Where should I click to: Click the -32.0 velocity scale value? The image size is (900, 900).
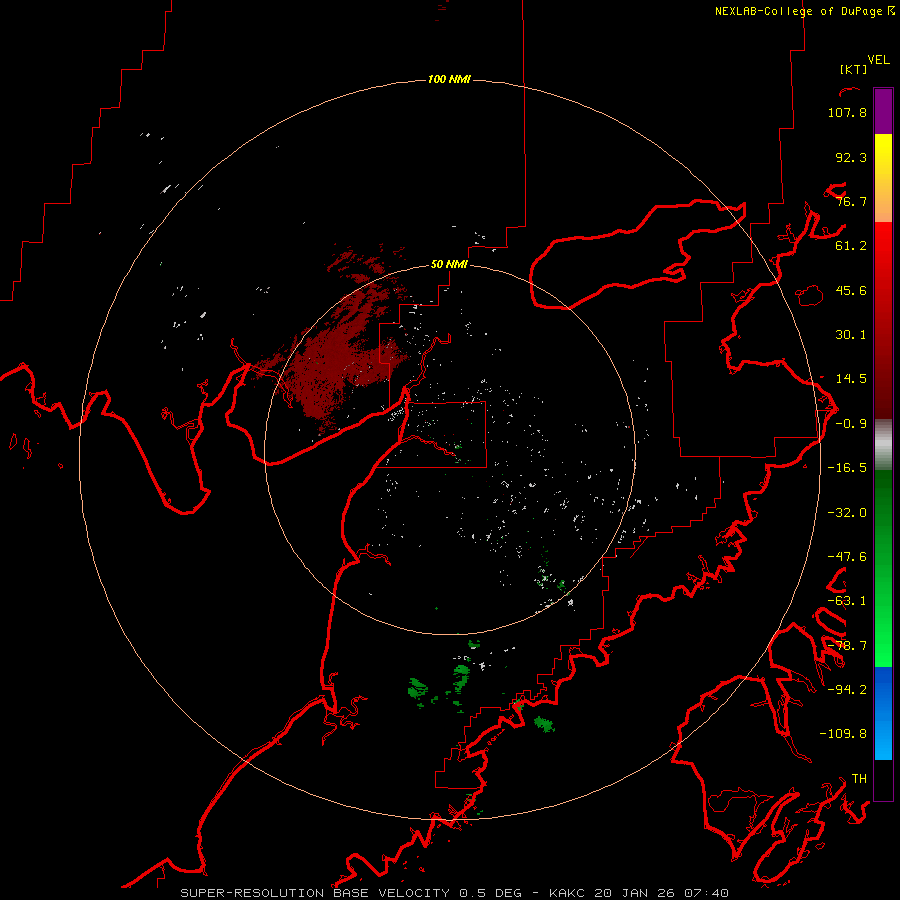click(x=847, y=513)
